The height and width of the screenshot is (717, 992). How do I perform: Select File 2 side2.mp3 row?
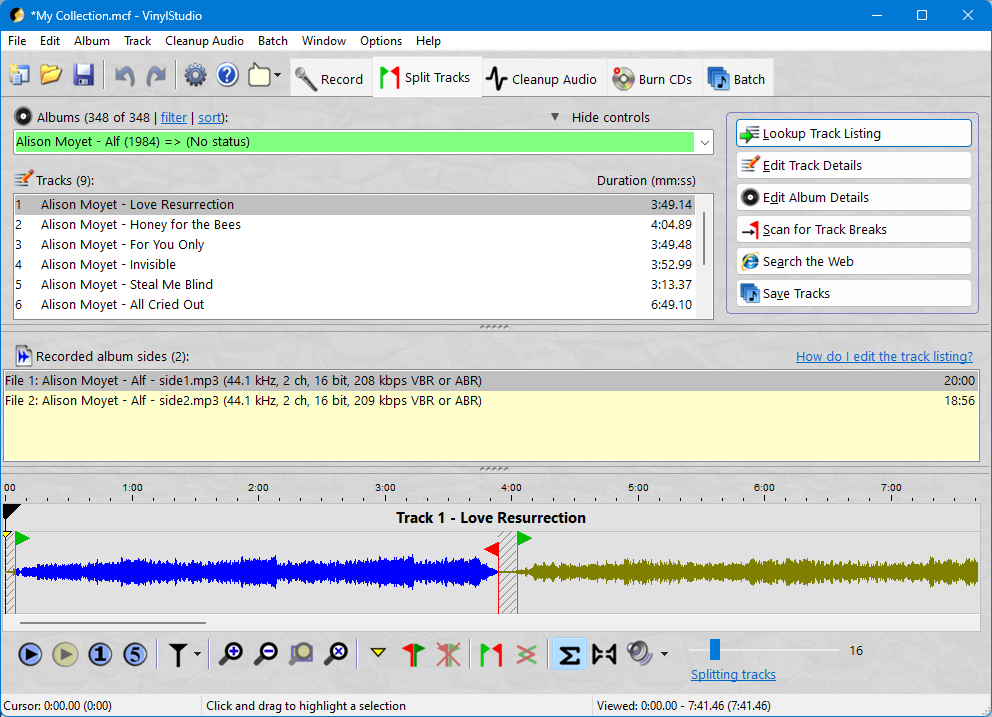[x=491, y=401]
